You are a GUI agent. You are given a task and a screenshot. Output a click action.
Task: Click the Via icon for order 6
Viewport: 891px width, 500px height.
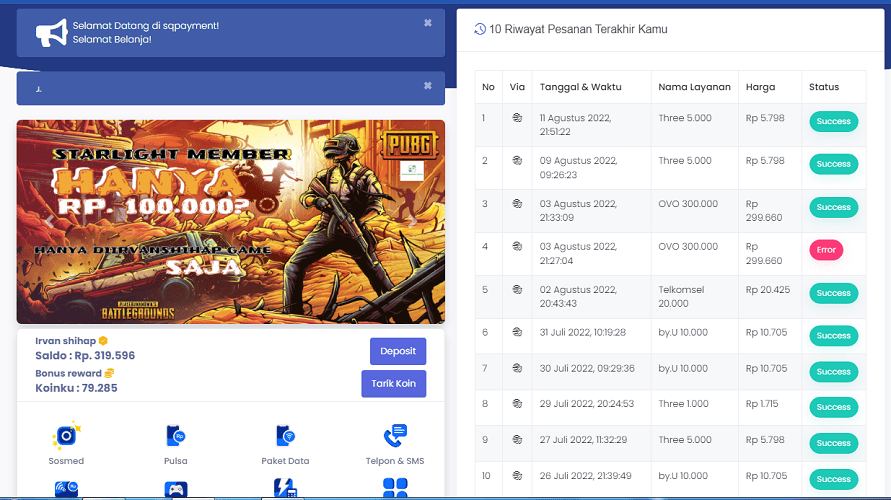pos(517,332)
